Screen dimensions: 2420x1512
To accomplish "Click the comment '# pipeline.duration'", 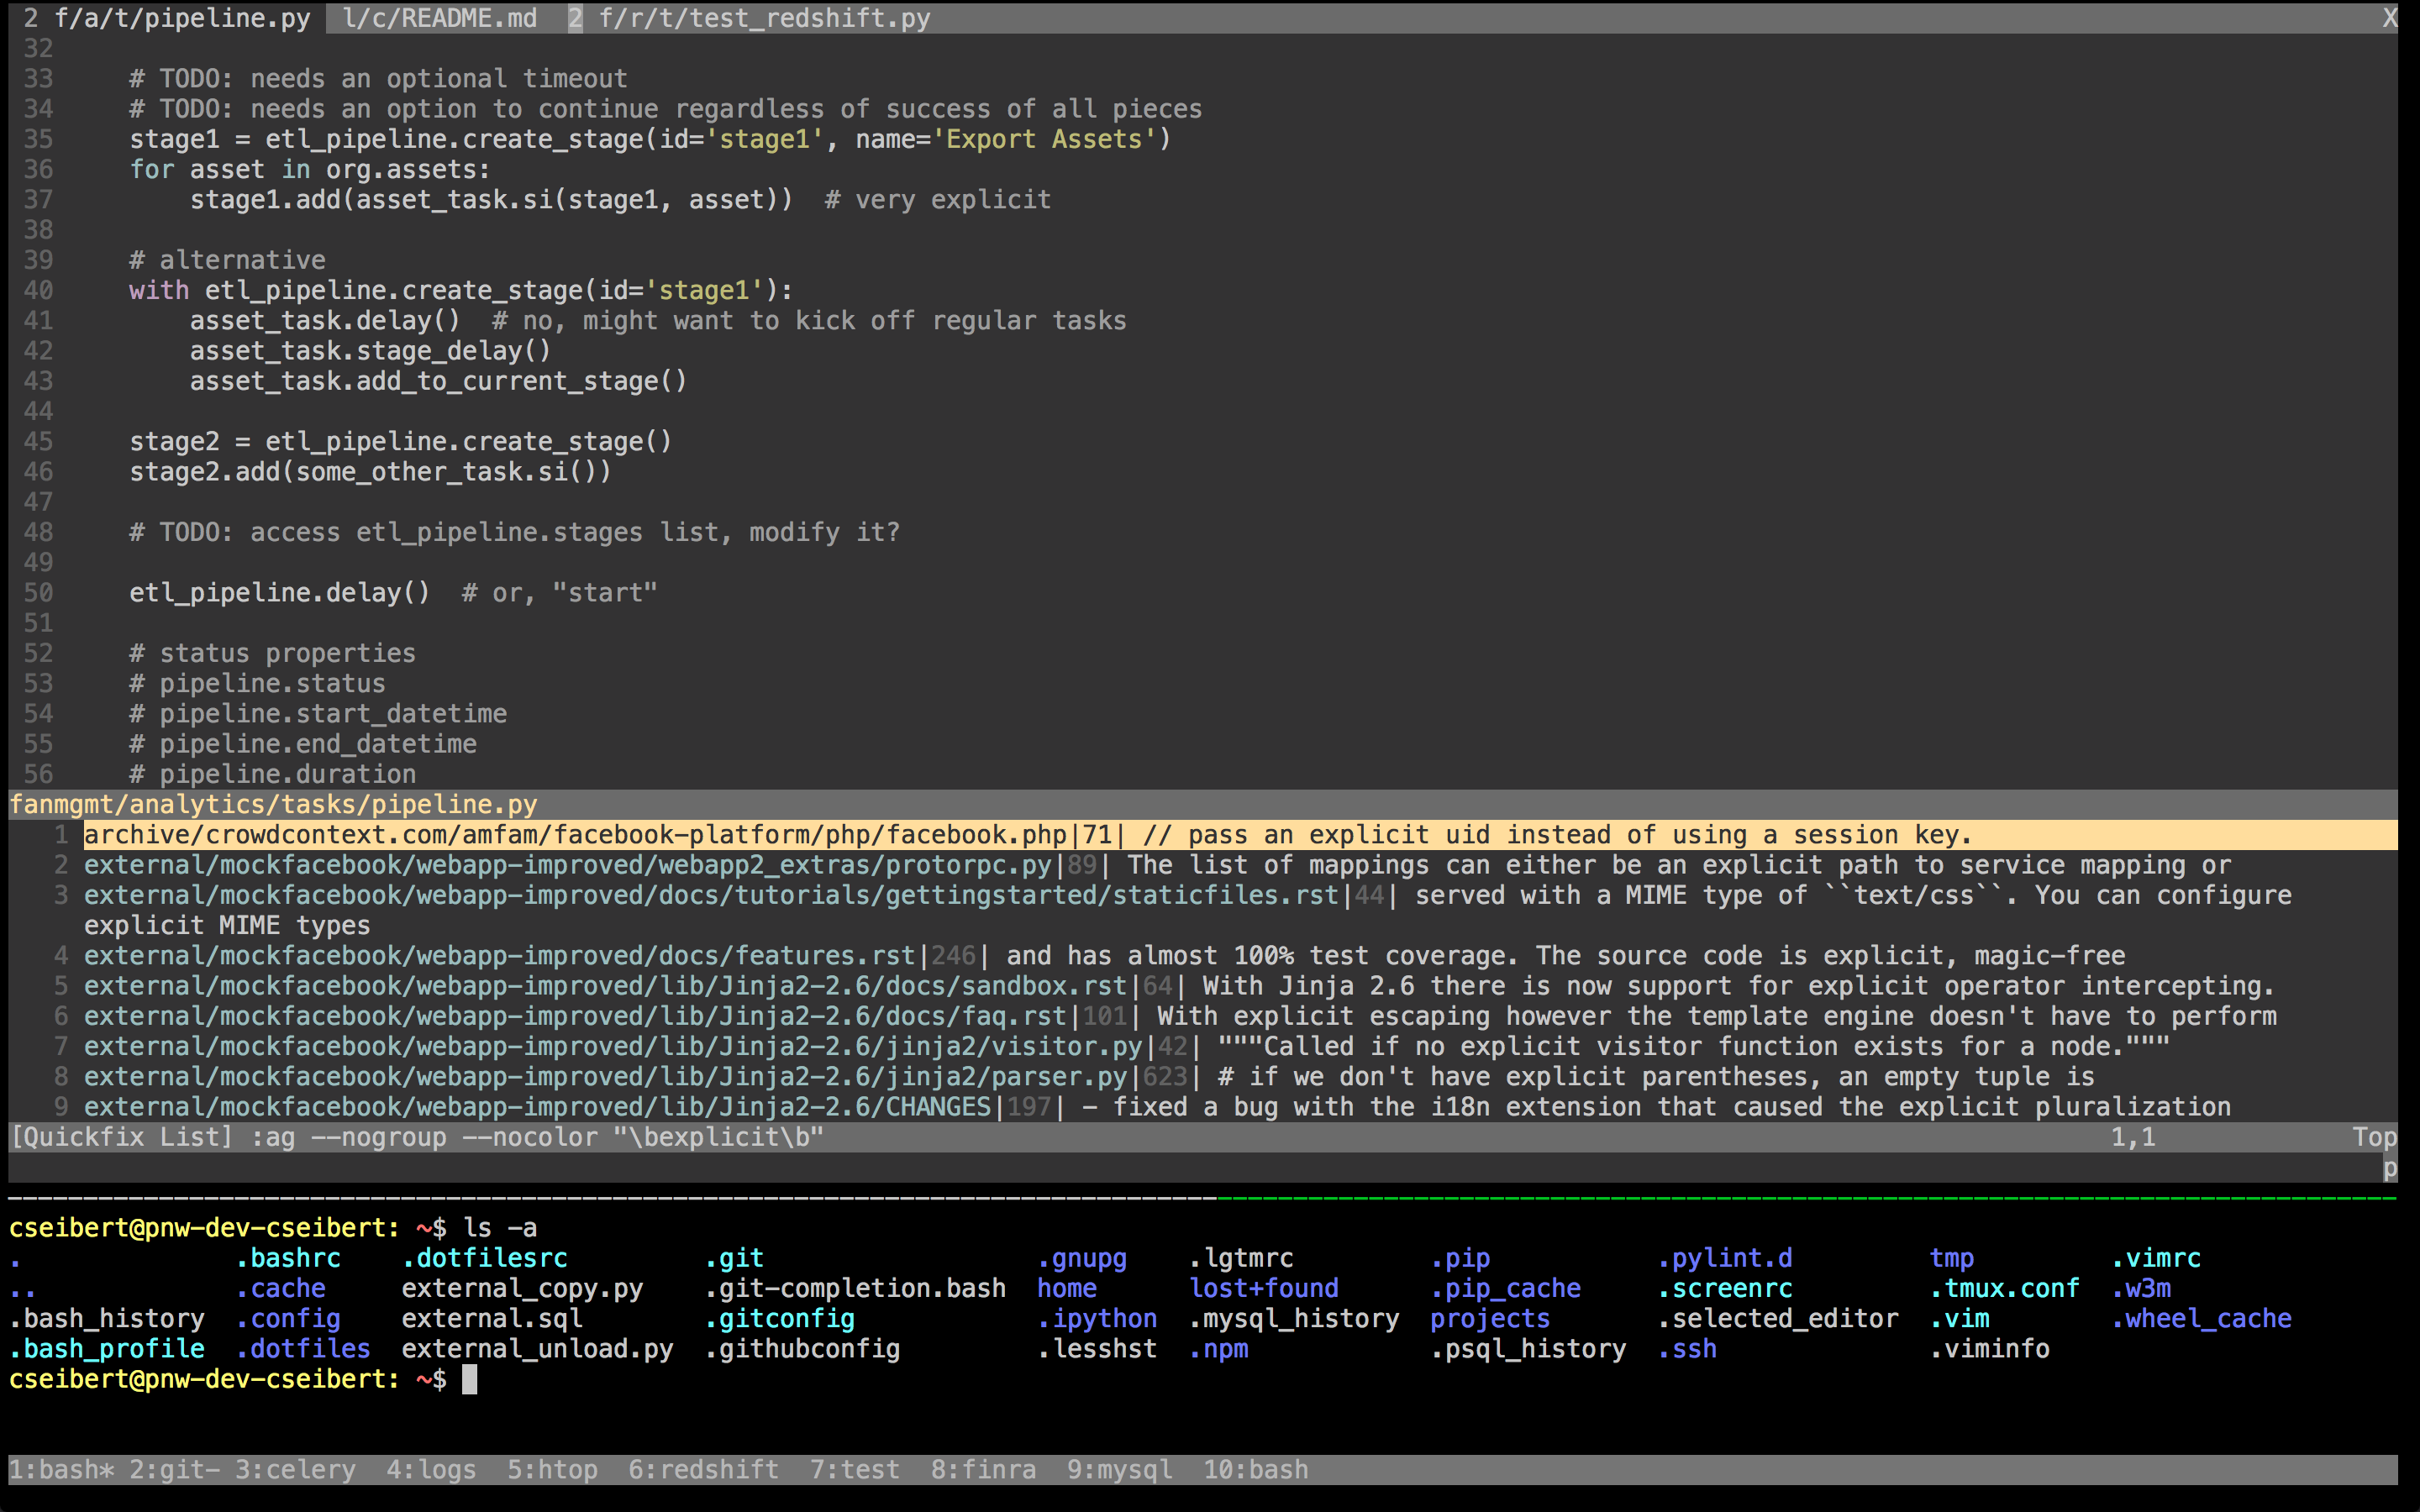I will [272, 774].
